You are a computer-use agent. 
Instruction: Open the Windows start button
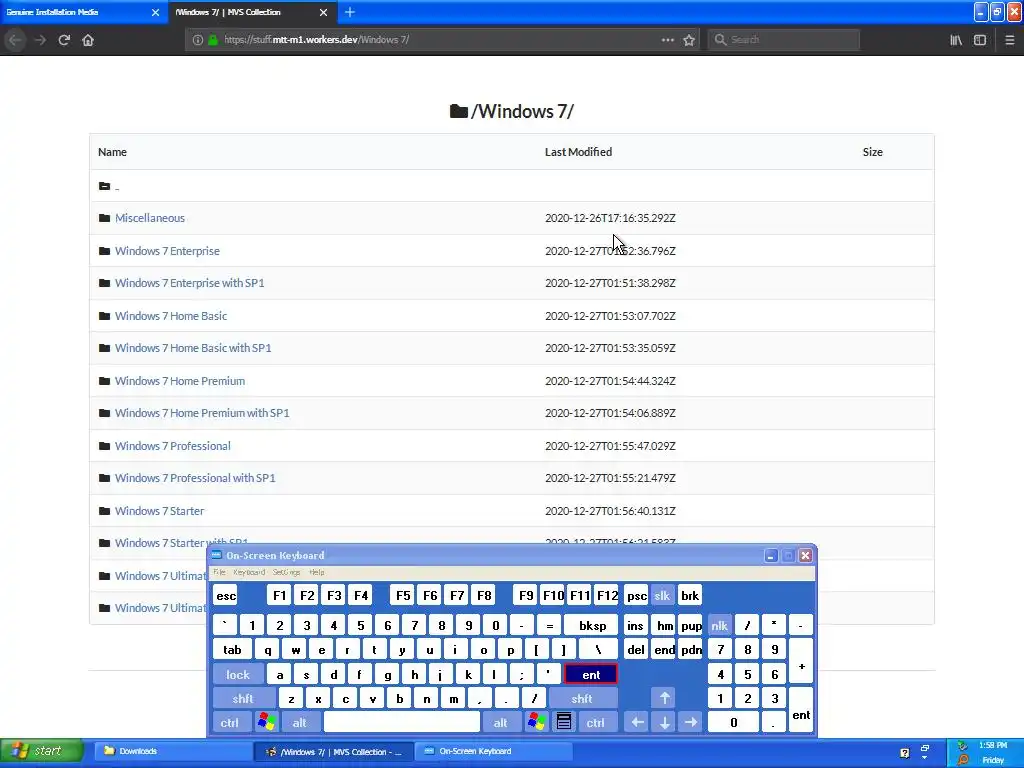42,752
